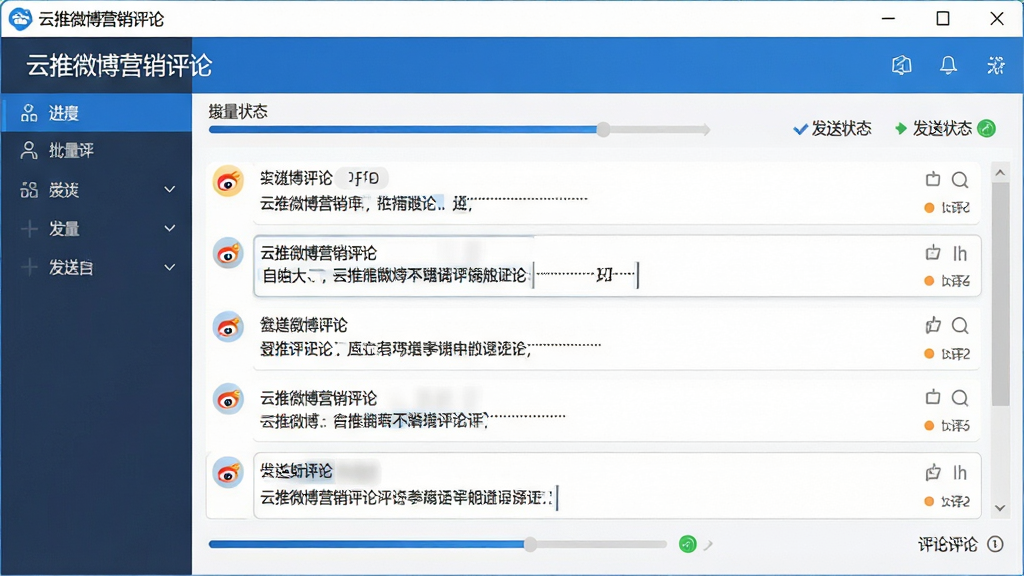The height and width of the screenshot is (576, 1024).
Task: Click Weibo avatar of second comment row
Action: point(228,253)
